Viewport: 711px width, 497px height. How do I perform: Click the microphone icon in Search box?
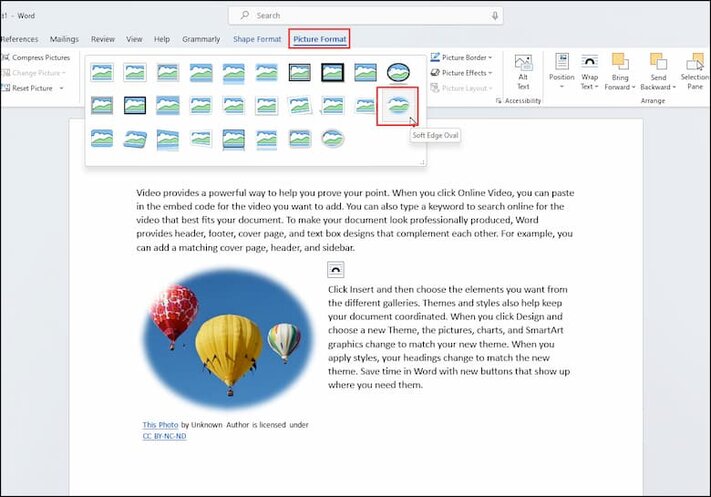[495, 15]
